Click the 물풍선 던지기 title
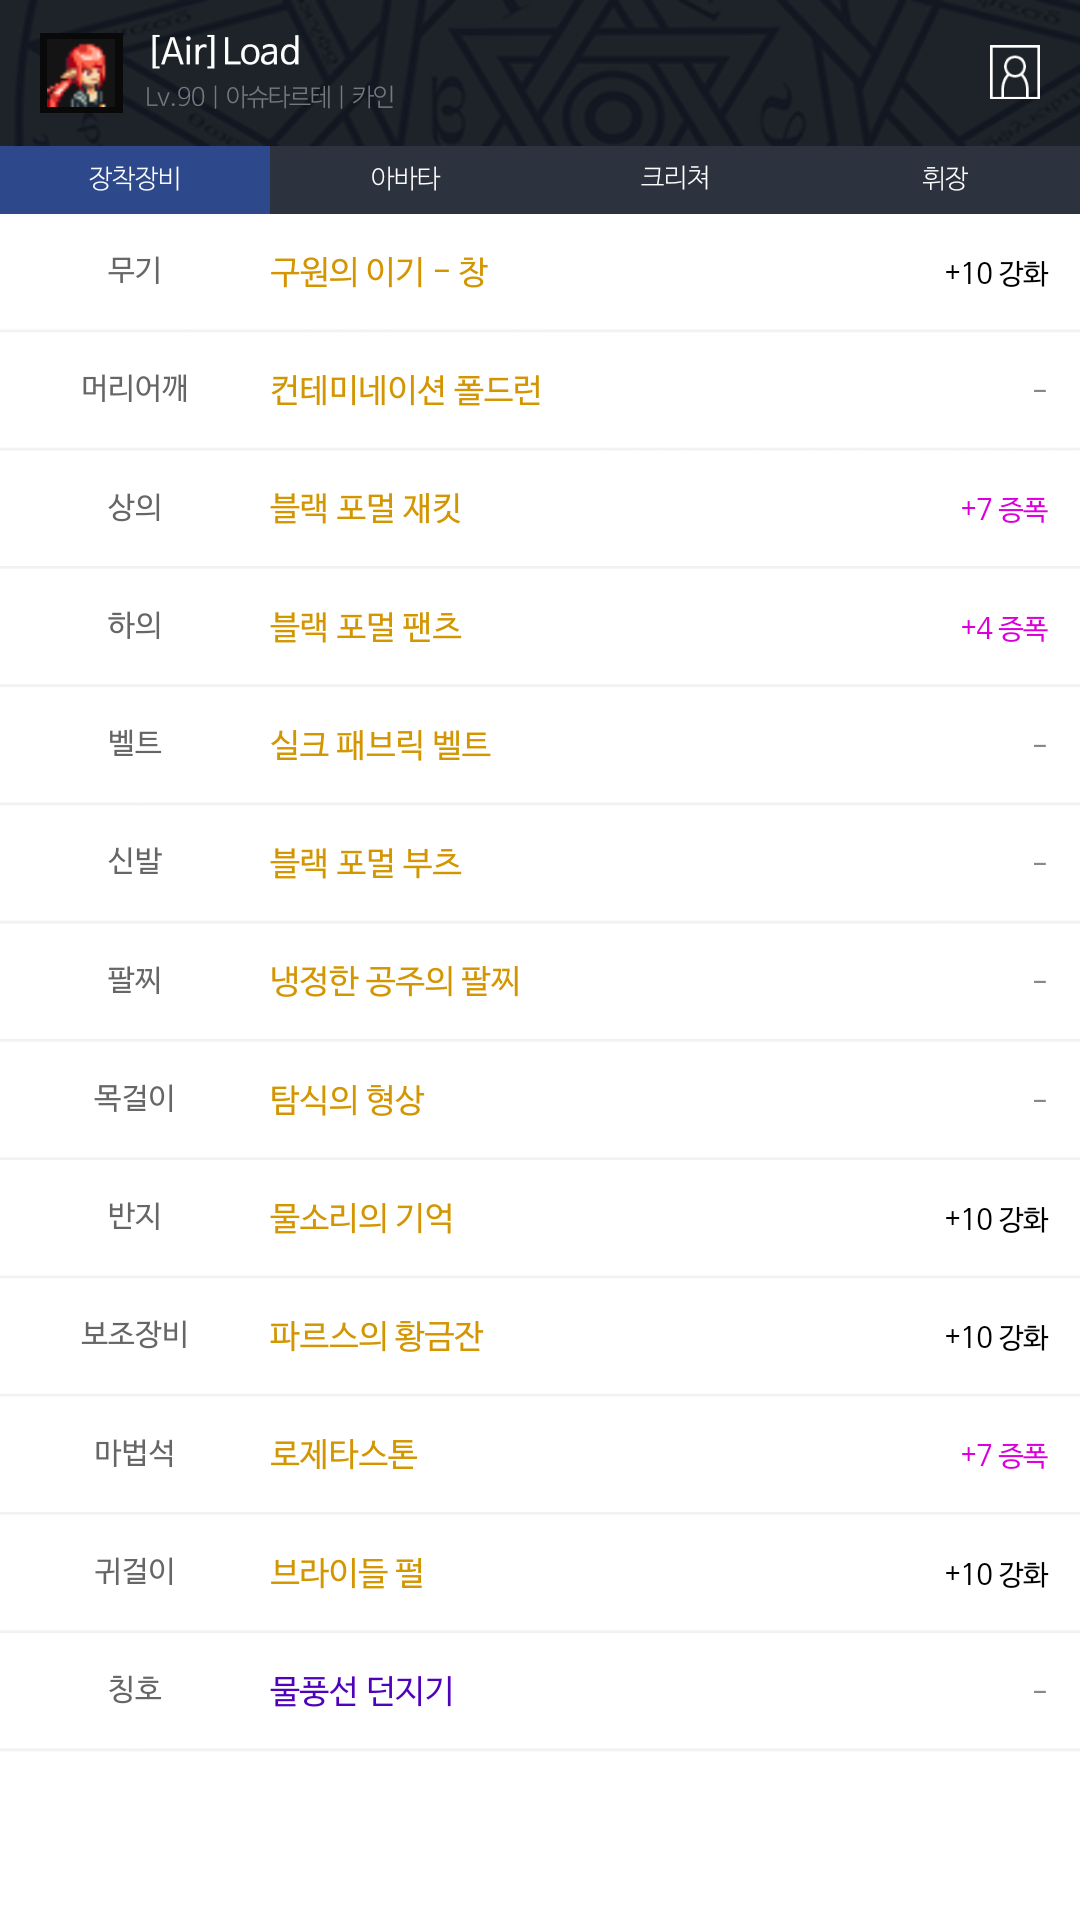The width and height of the screenshot is (1080, 1920). pos(361,1691)
